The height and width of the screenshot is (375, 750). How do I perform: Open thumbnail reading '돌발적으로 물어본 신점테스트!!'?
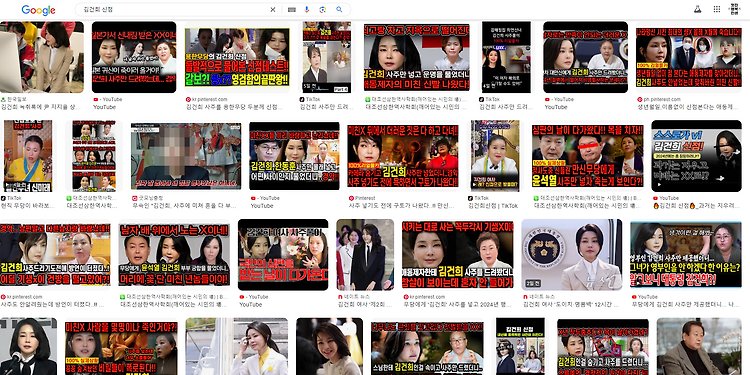tap(237, 57)
